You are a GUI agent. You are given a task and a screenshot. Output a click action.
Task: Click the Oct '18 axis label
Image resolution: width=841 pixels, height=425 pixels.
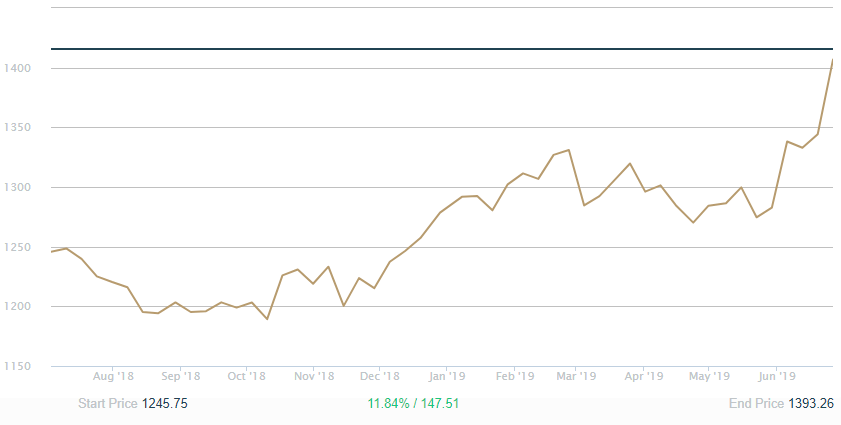coord(246,376)
